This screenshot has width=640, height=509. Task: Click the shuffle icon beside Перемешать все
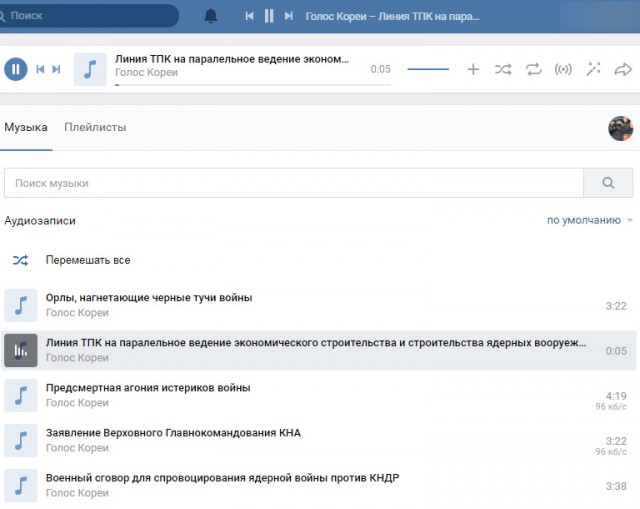point(20,260)
